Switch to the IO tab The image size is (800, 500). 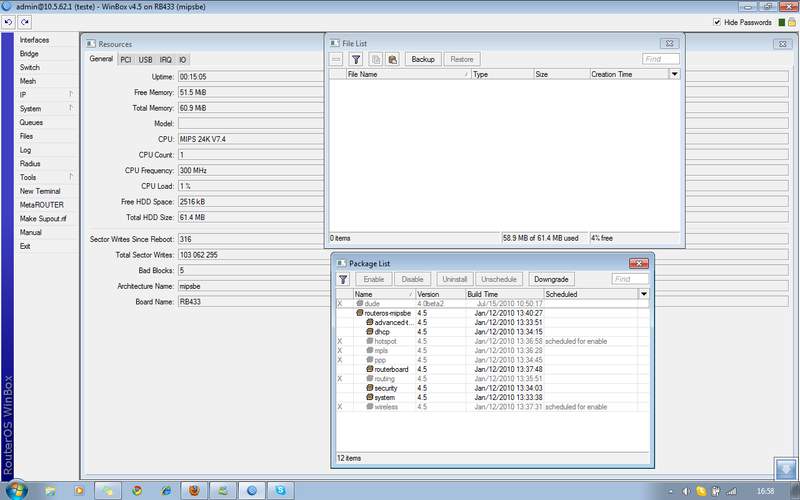pos(183,60)
